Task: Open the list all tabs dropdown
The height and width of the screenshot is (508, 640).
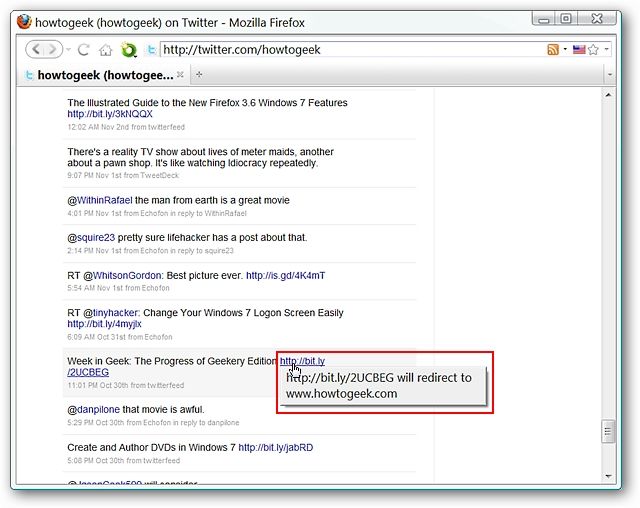Action: pos(610,75)
